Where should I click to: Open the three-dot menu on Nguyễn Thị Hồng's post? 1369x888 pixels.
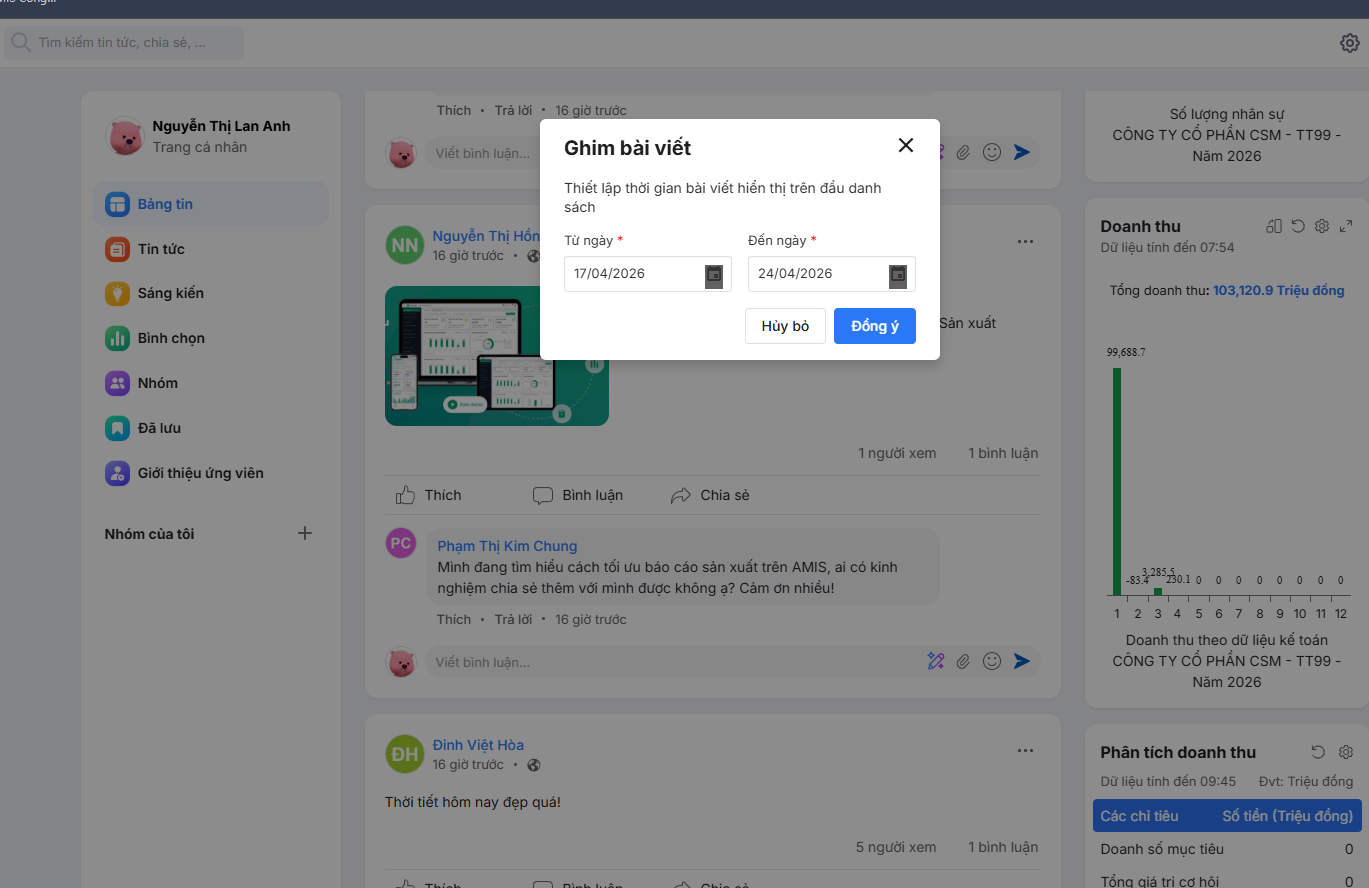tap(1025, 241)
